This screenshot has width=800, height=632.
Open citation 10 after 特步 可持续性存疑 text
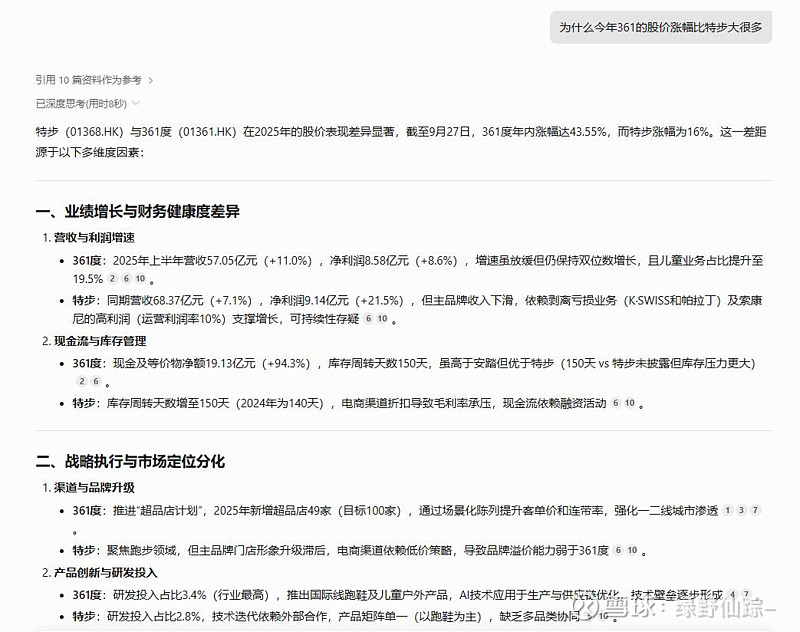[x=382, y=318]
